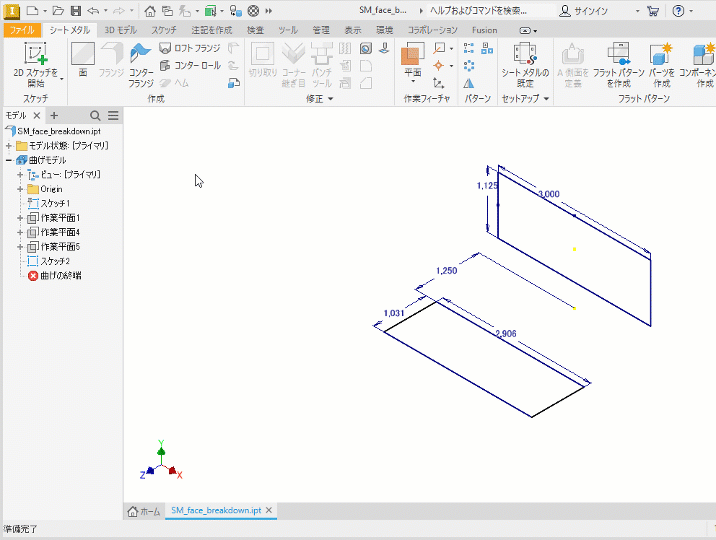Close the モデル browser panel
This screenshot has width=716, height=540.
[x=37, y=115]
